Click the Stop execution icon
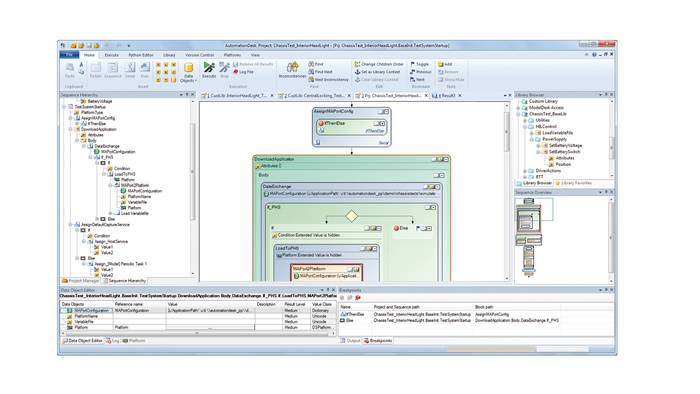Image resolution: width=700 pixels, height=394 pixels. (224, 67)
